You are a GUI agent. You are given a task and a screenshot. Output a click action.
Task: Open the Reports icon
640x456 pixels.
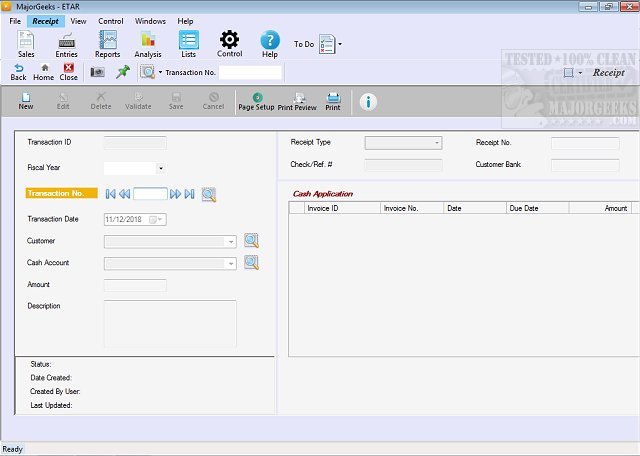point(107,42)
